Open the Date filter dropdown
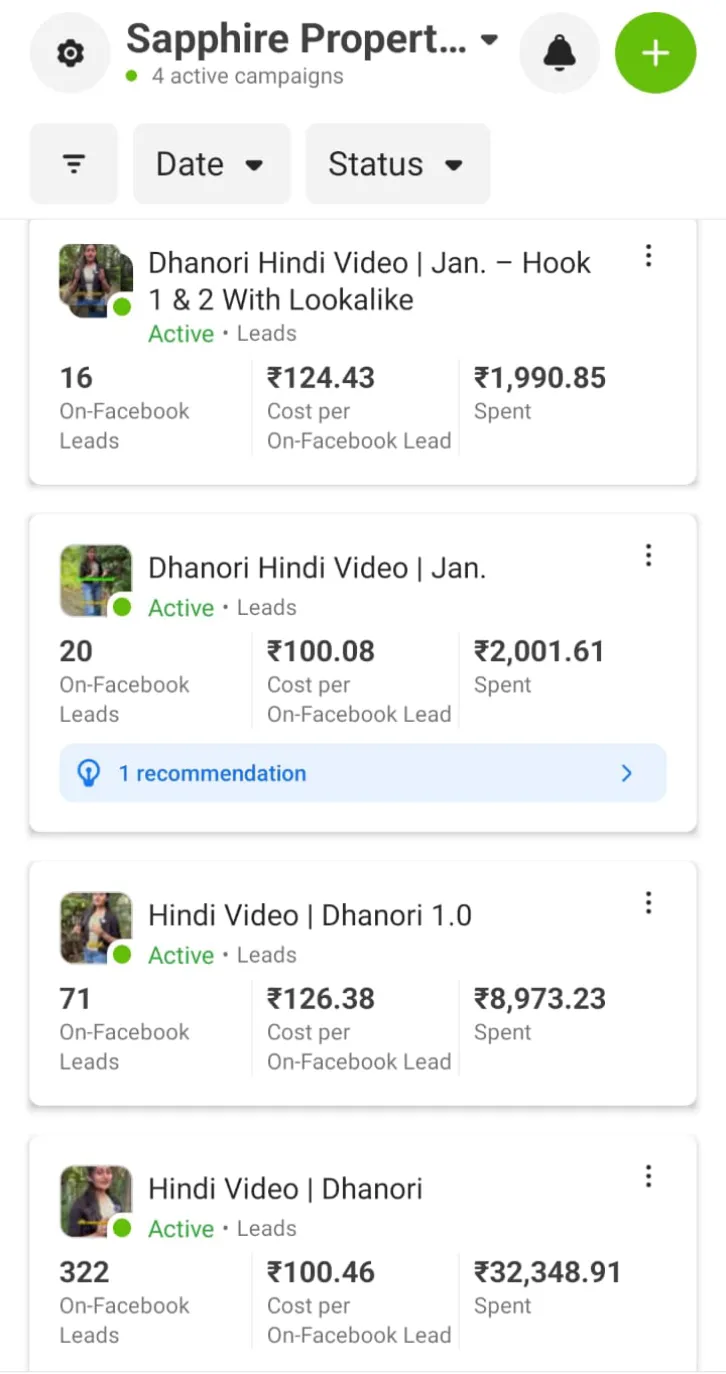The image size is (726, 1374). coord(211,164)
